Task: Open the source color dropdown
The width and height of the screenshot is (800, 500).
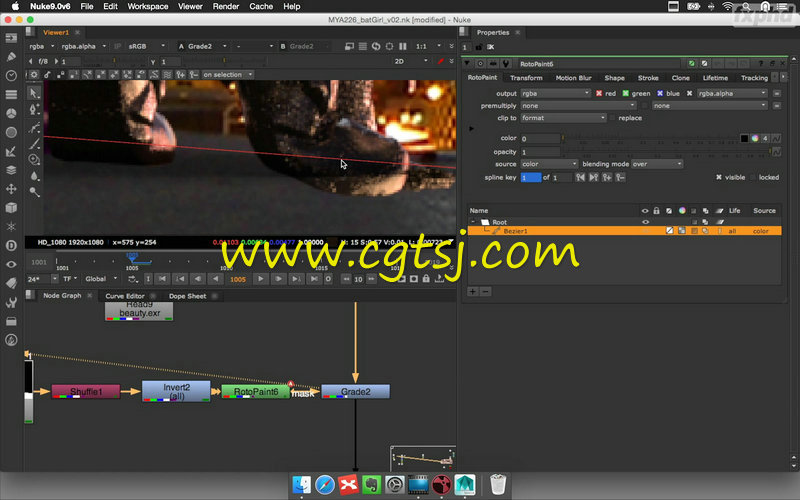Action: pyautogui.click(x=549, y=164)
